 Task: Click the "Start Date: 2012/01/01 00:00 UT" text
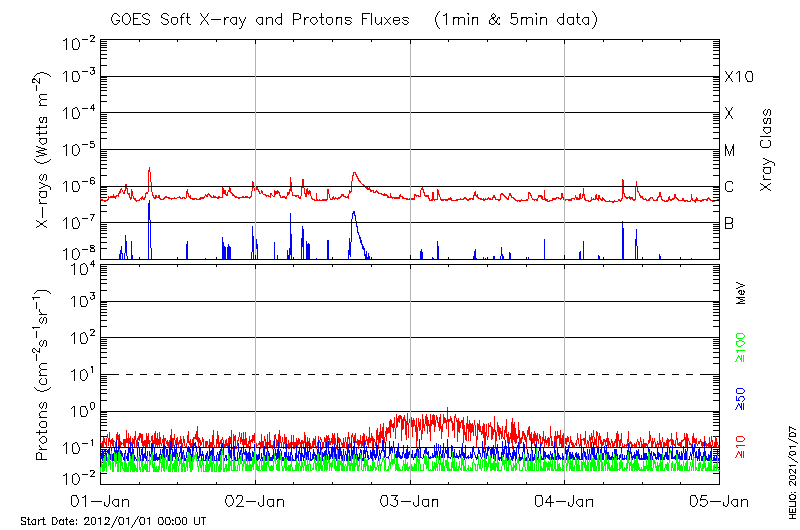(x=113, y=521)
